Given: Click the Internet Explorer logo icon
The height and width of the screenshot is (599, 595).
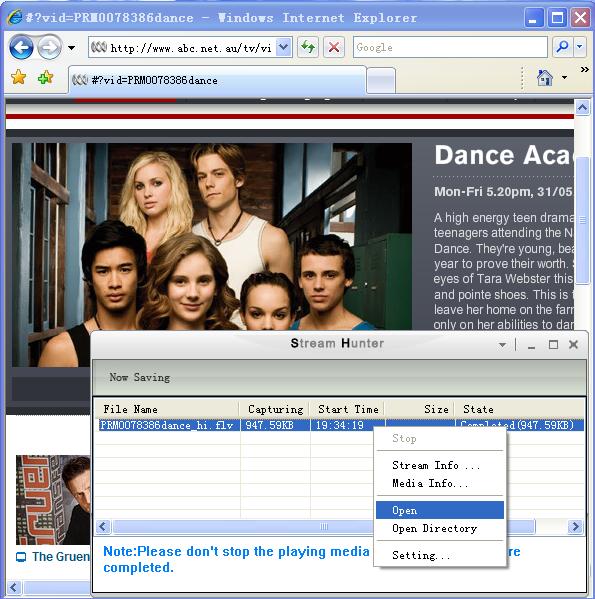Looking at the screenshot, I should 15,17.
